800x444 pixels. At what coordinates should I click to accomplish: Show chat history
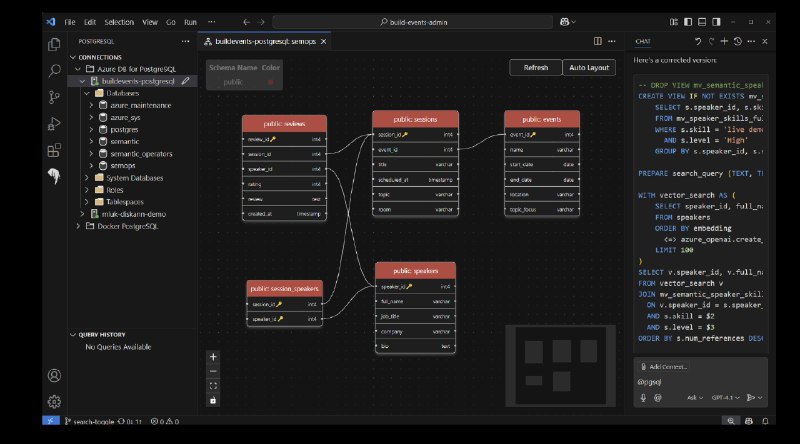pos(738,41)
